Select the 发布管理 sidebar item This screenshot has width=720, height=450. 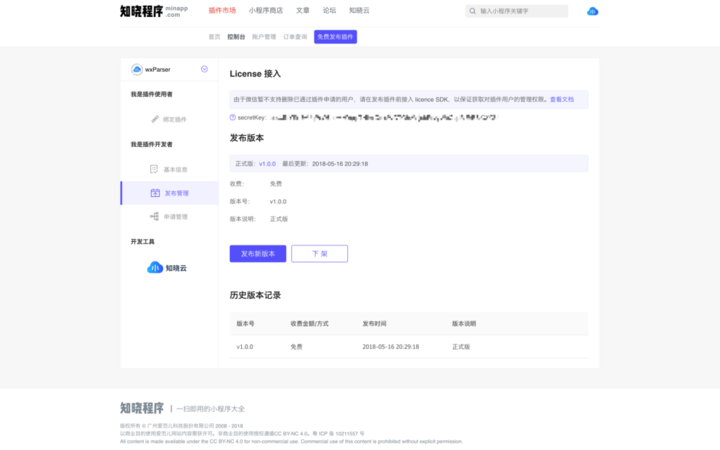coord(169,193)
